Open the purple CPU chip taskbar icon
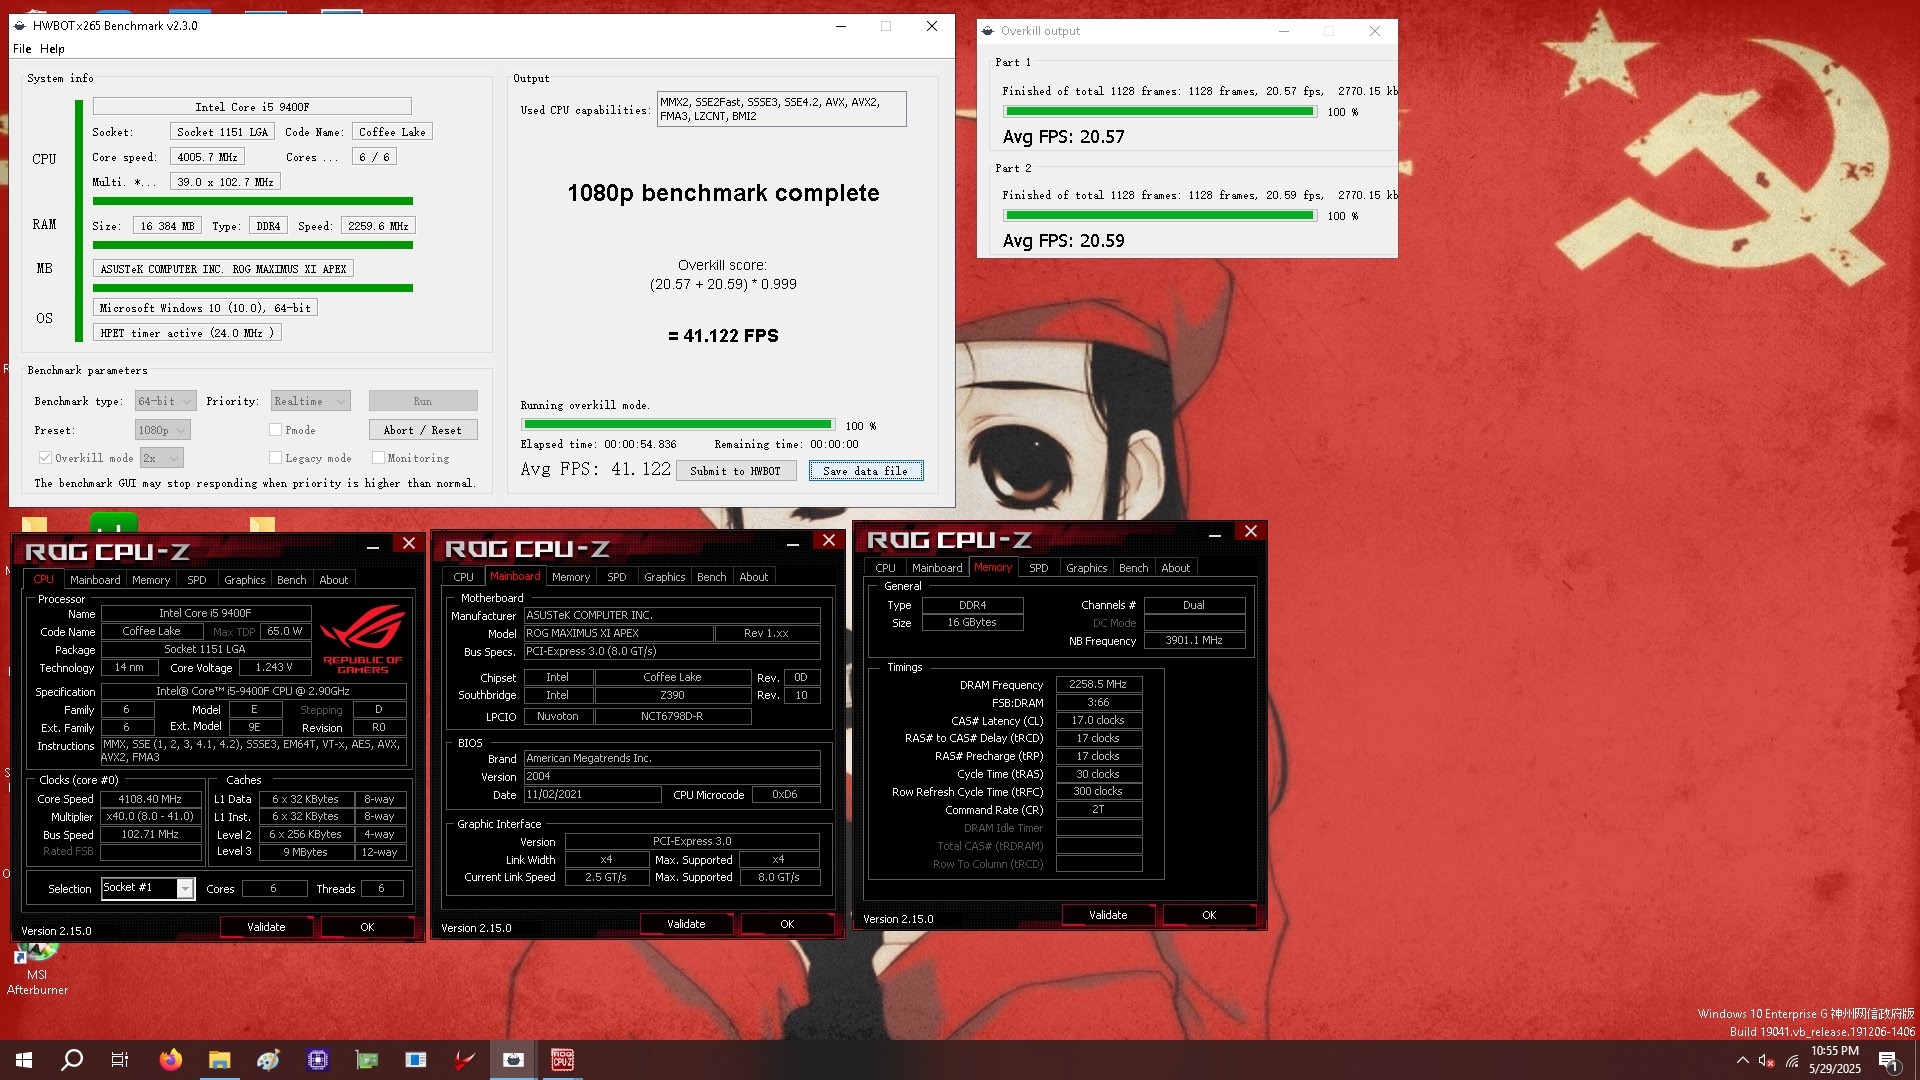The height and width of the screenshot is (1080, 1920). (318, 1060)
